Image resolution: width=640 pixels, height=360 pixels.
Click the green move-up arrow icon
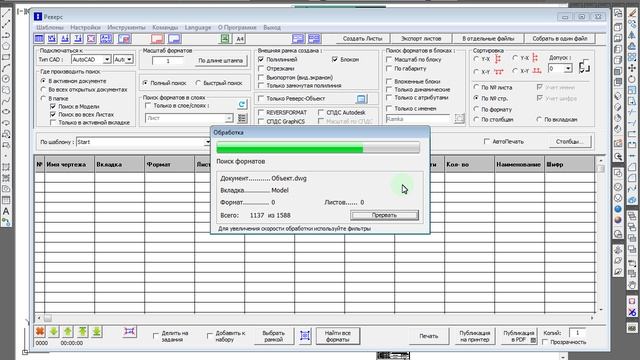pos(68,332)
